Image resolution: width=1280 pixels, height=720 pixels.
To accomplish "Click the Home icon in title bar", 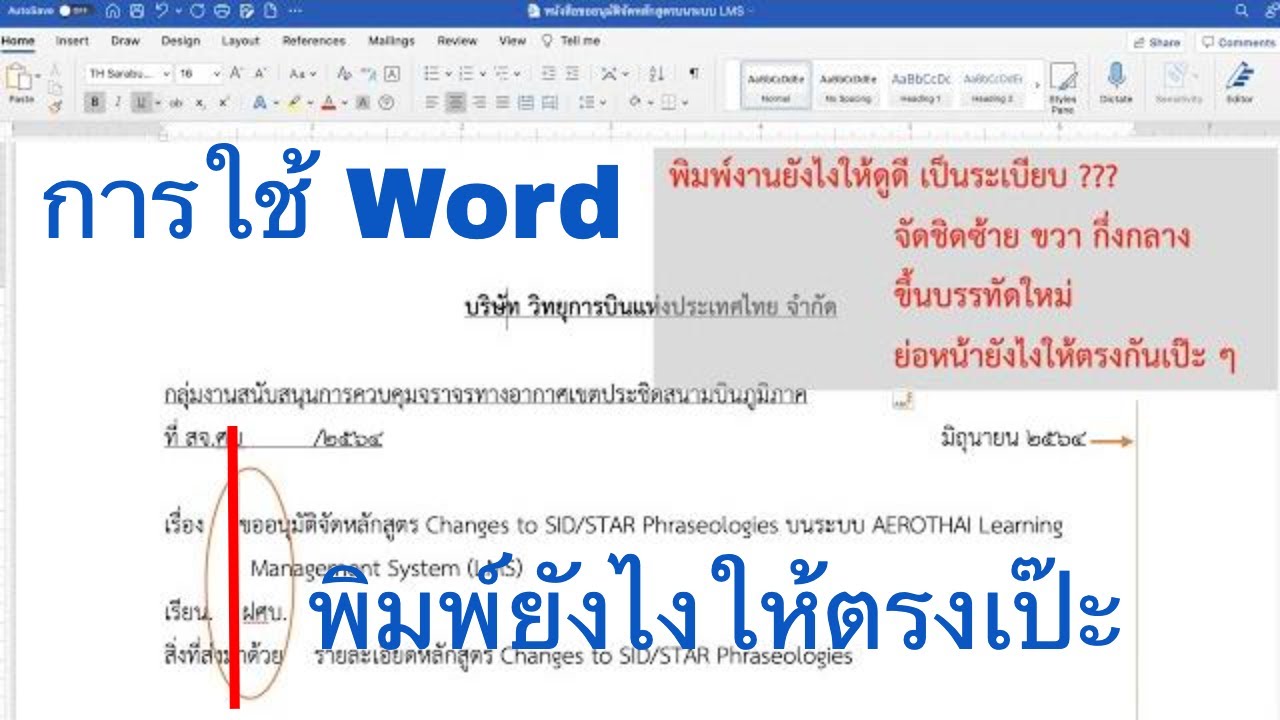I will click(112, 11).
